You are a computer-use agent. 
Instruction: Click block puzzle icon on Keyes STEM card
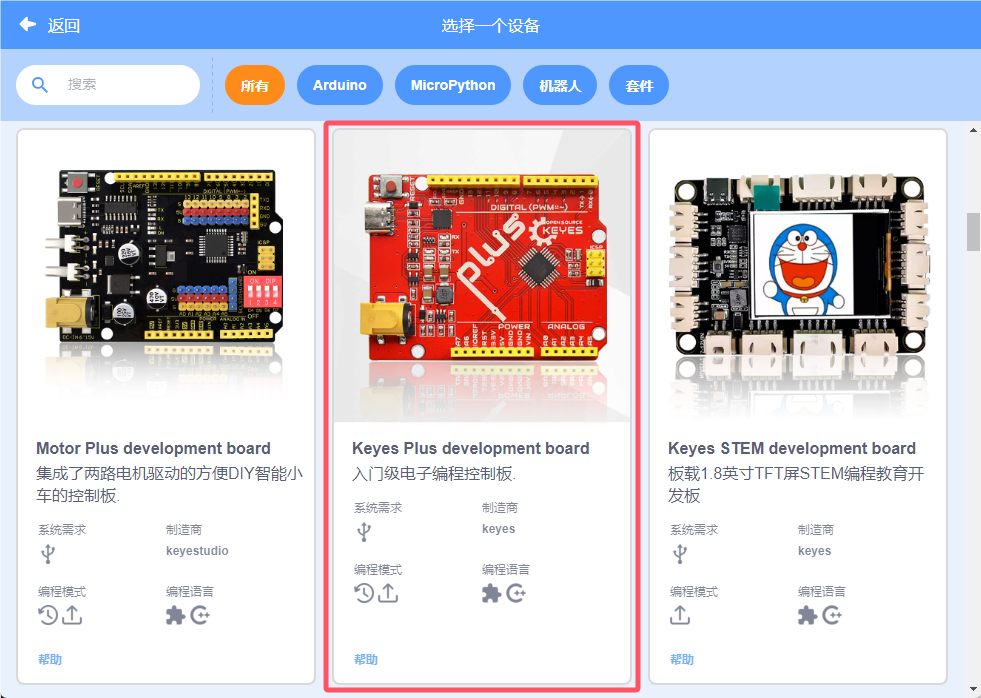(x=808, y=615)
